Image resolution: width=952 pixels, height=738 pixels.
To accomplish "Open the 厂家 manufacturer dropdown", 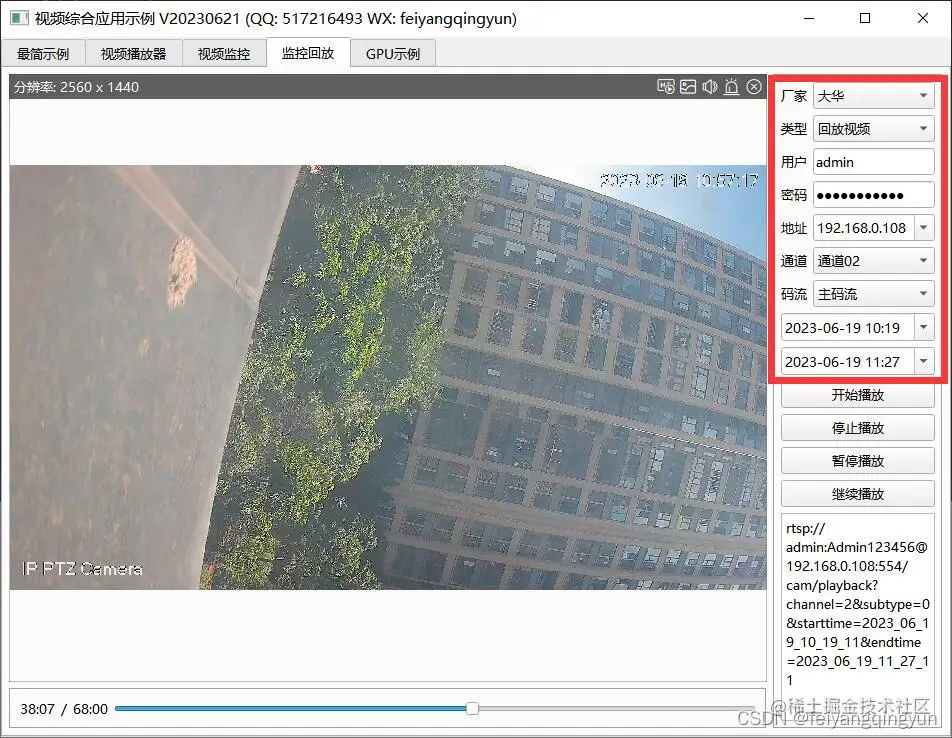I will click(873, 96).
